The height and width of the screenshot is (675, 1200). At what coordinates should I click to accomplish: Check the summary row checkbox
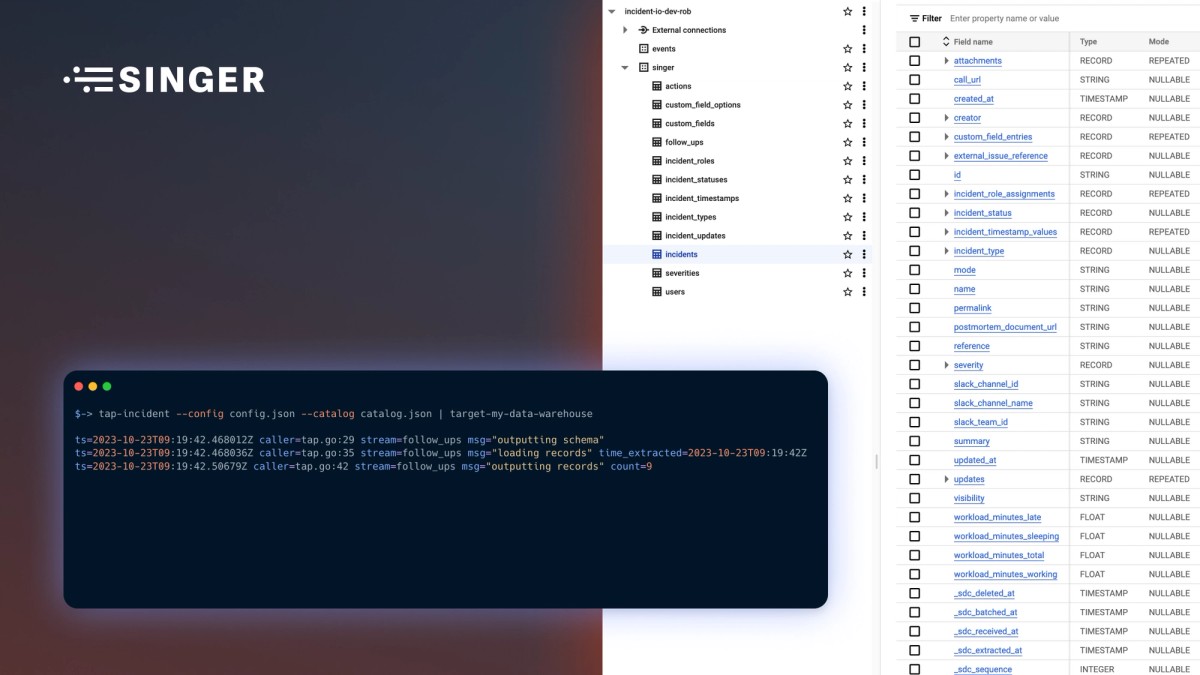pos(914,440)
